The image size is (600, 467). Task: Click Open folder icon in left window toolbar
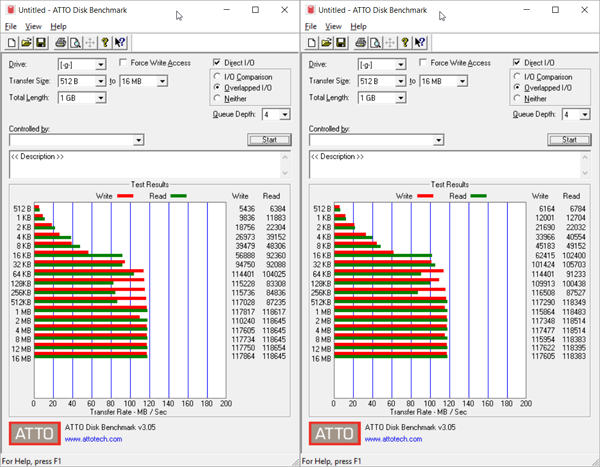(x=26, y=42)
